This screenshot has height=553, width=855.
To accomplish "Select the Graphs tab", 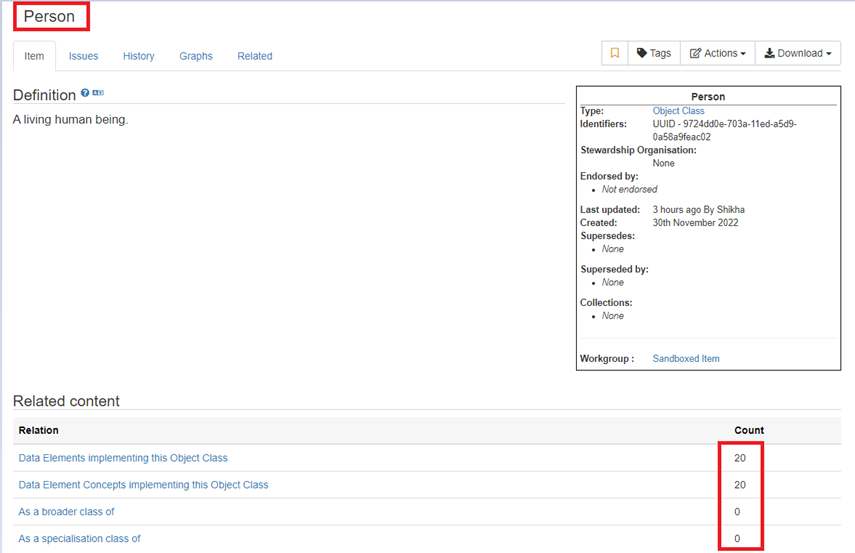I will [196, 56].
